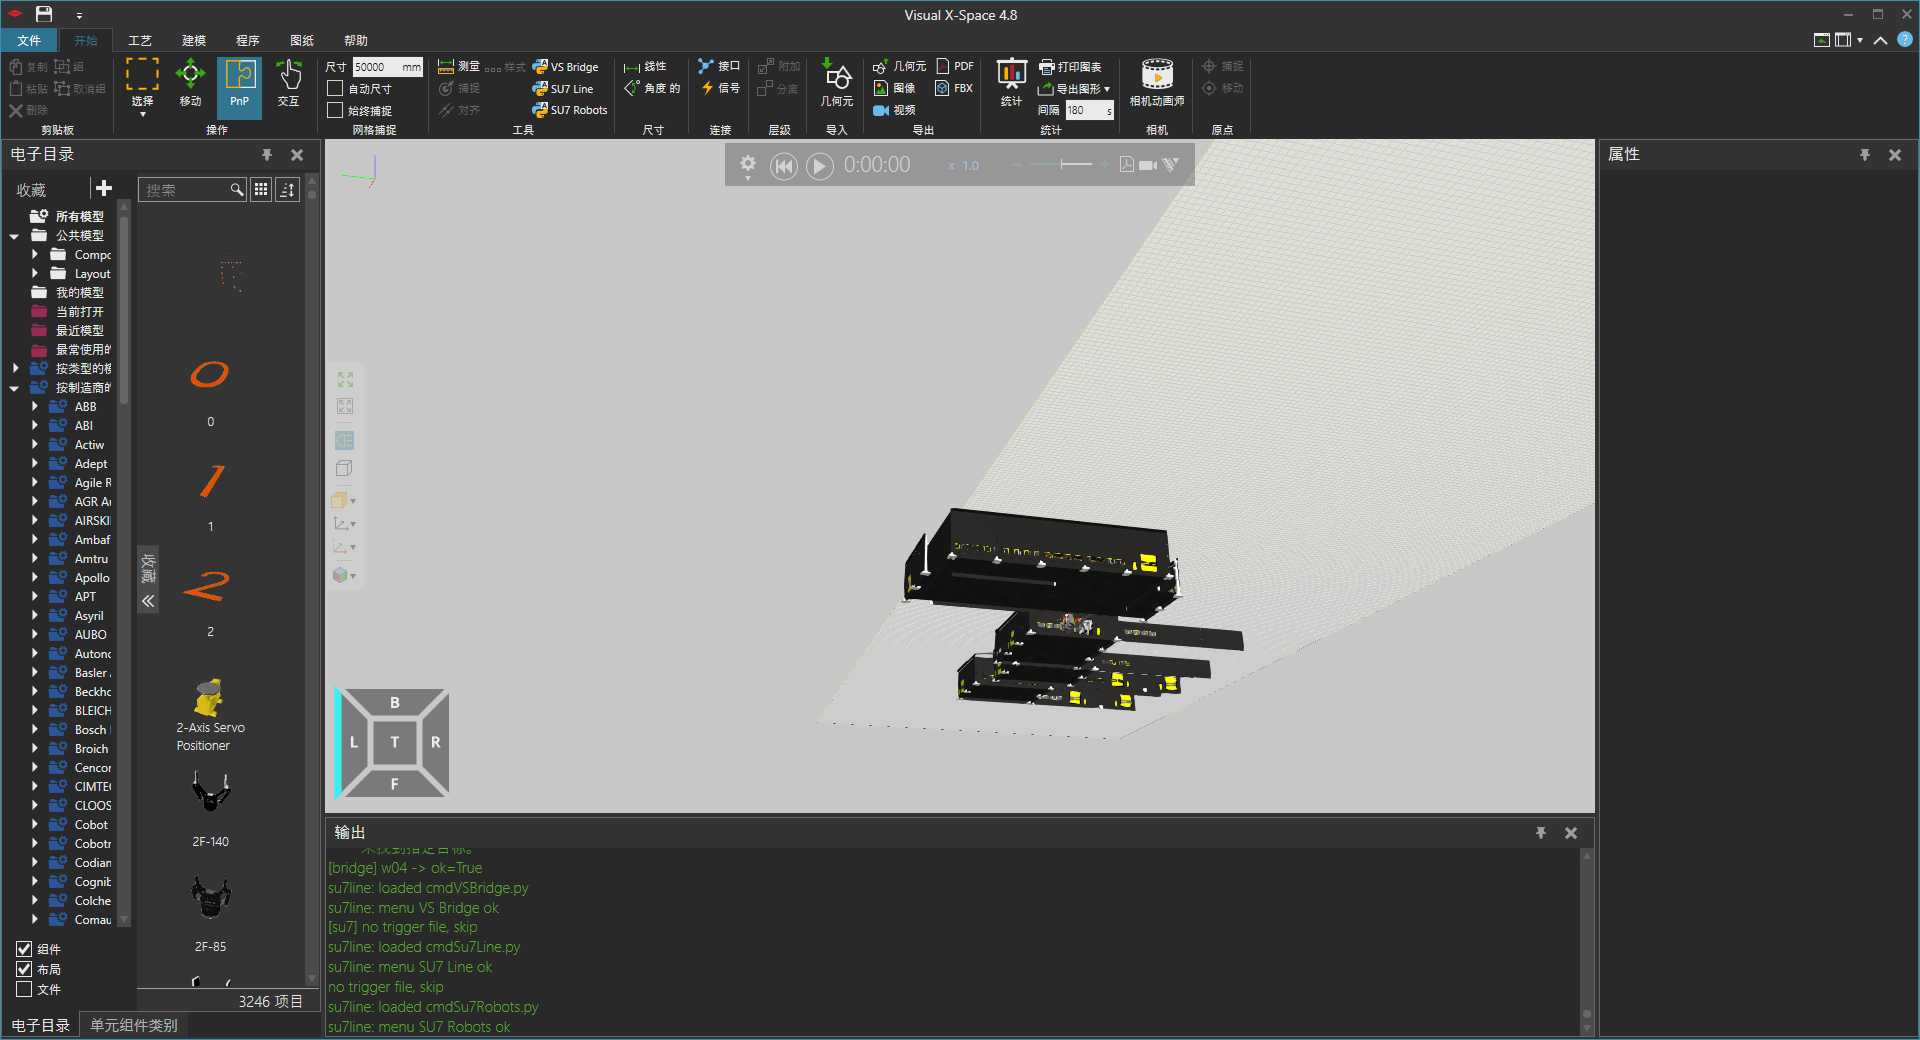Viewport: 1920px width, 1040px height.
Task: Open 相机动画师 camera animator
Action: pos(1157,83)
